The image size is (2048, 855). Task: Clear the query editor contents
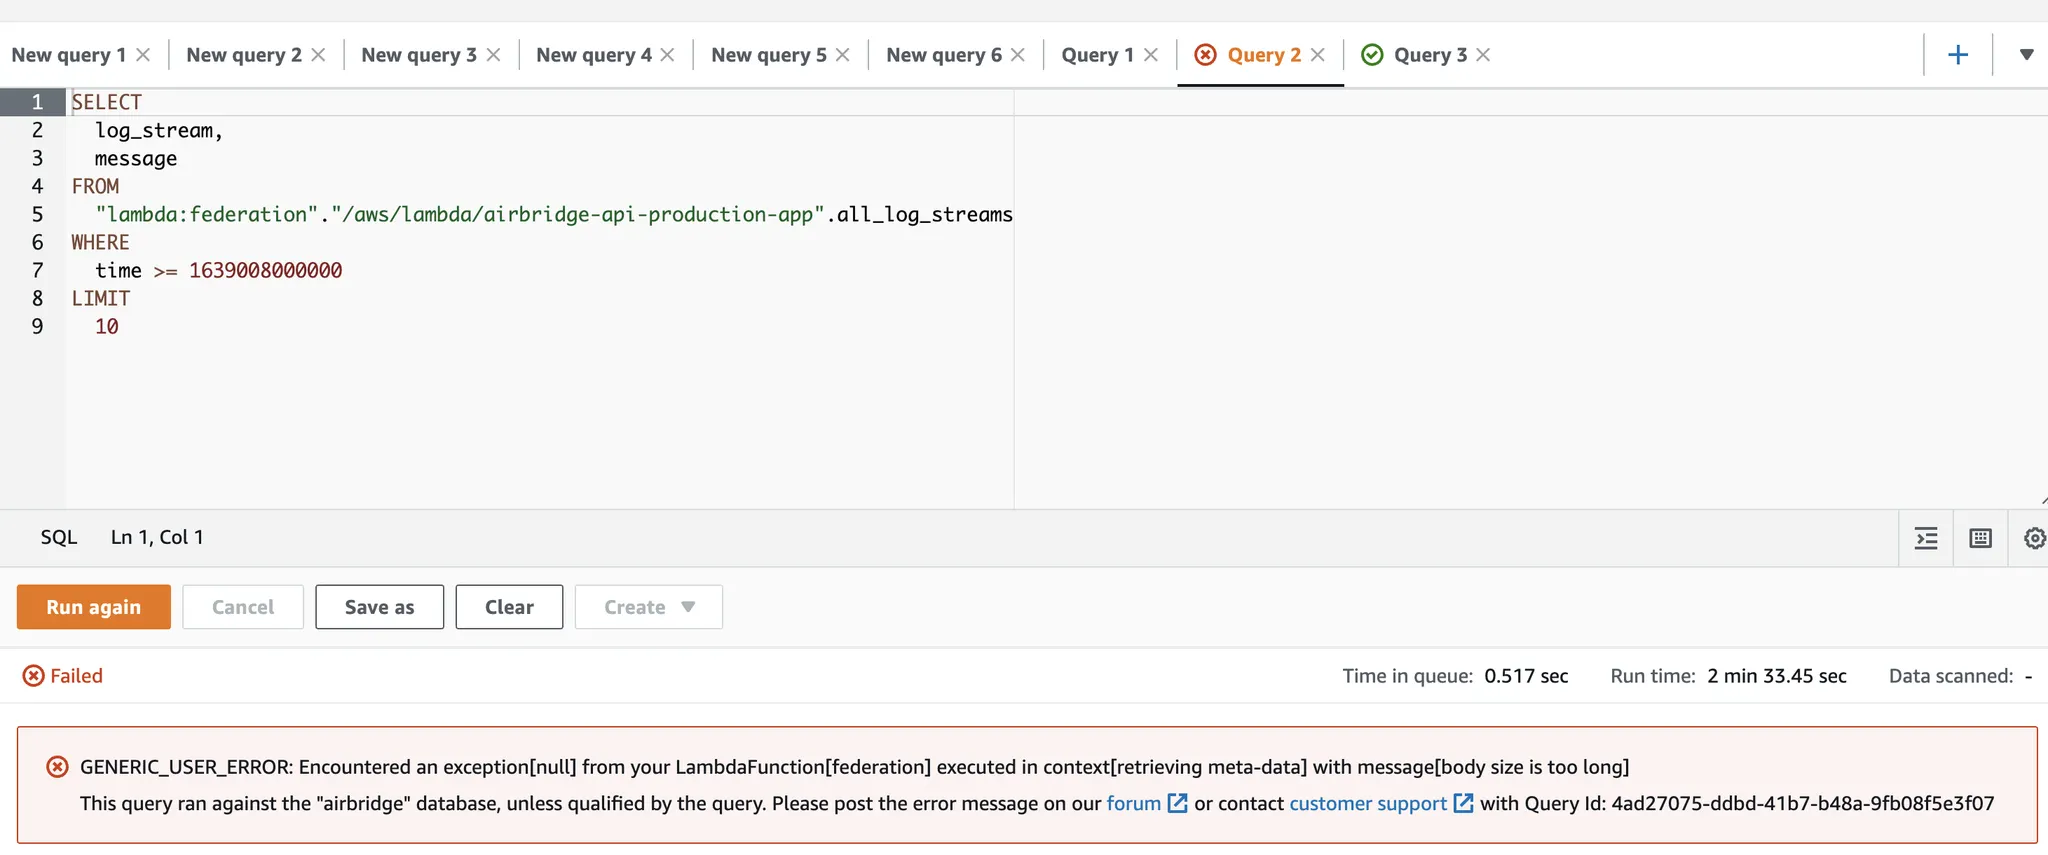[x=509, y=607]
